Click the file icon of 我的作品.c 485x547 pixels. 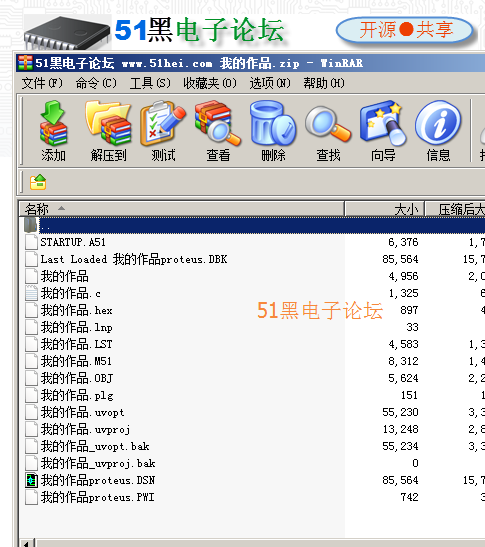31,293
